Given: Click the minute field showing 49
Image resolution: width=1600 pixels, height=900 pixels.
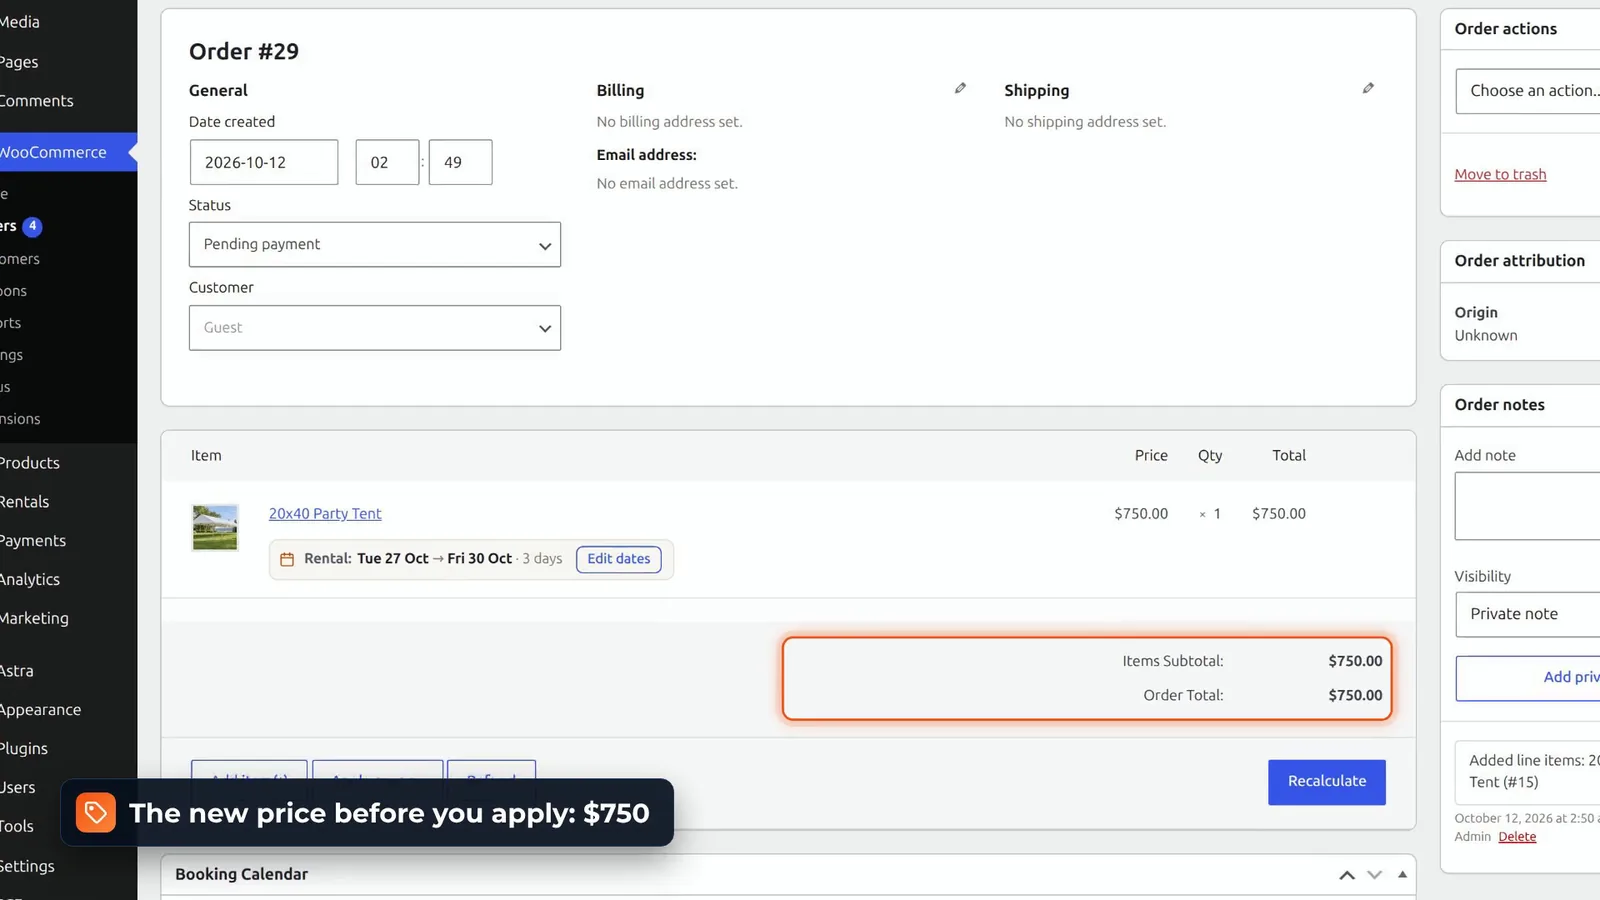Looking at the screenshot, I should [x=460, y=162].
